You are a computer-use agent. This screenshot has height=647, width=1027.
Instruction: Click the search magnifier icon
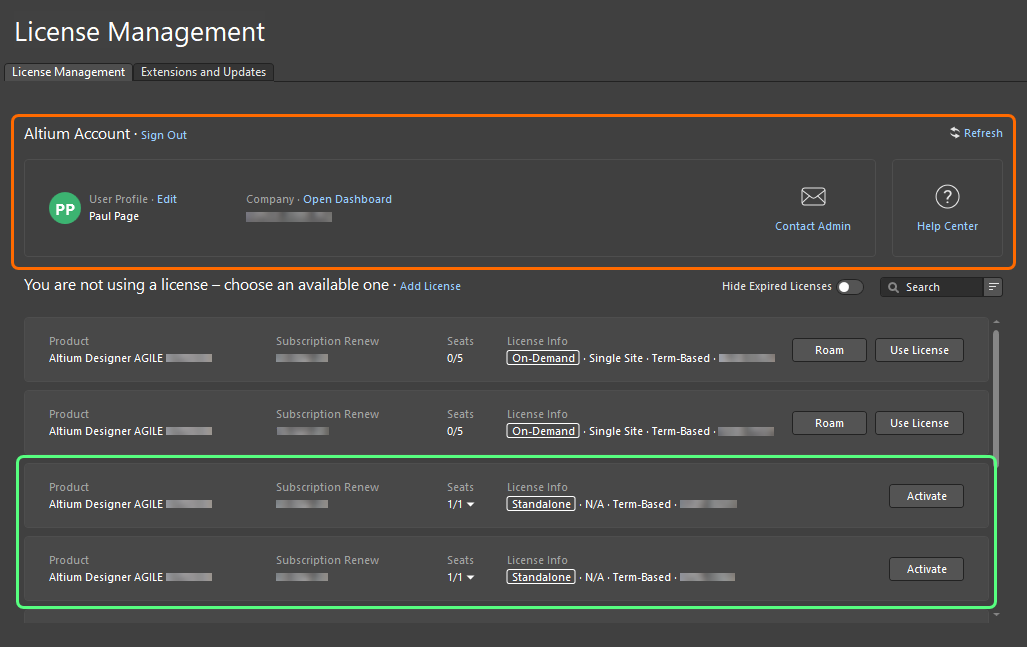(893, 287)
